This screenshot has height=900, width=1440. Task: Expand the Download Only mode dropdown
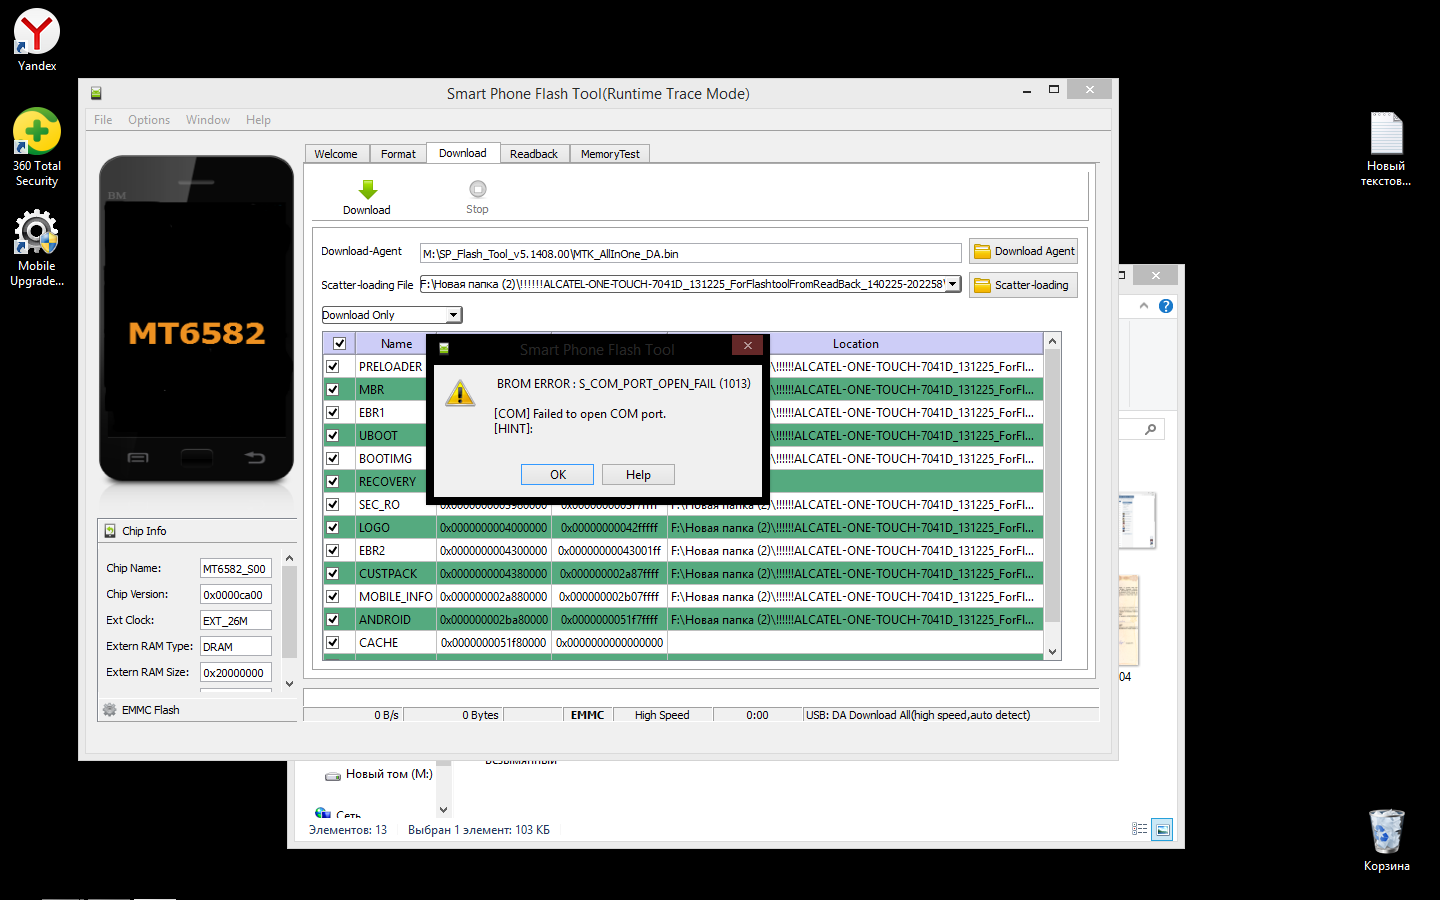453,315
